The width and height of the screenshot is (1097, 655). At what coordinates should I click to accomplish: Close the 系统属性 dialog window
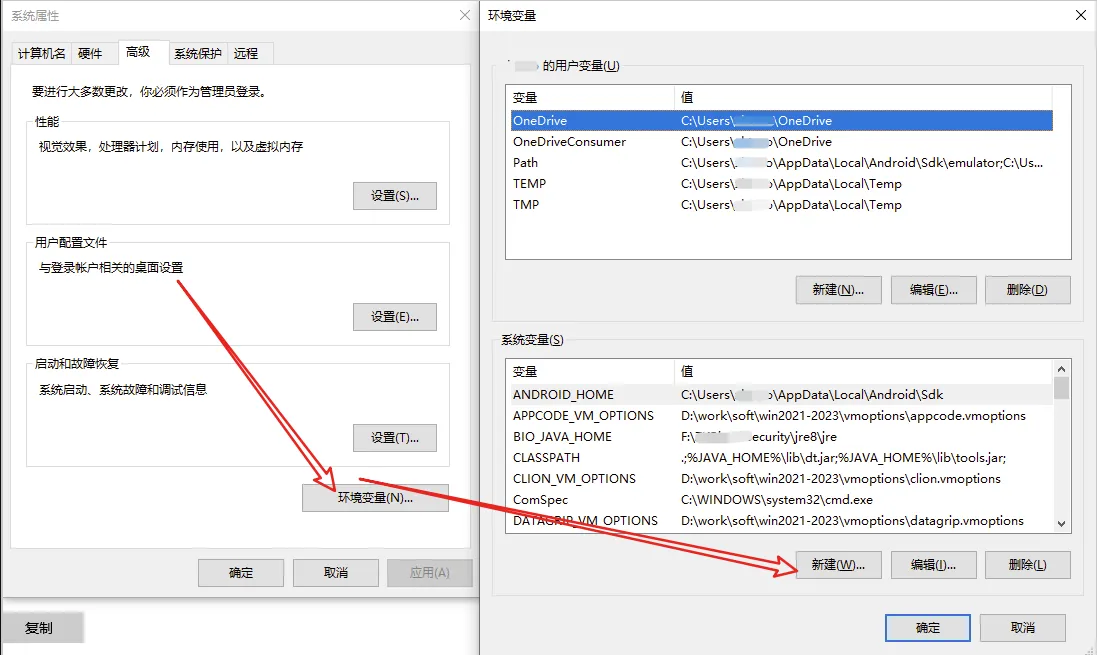pos(464,15)
